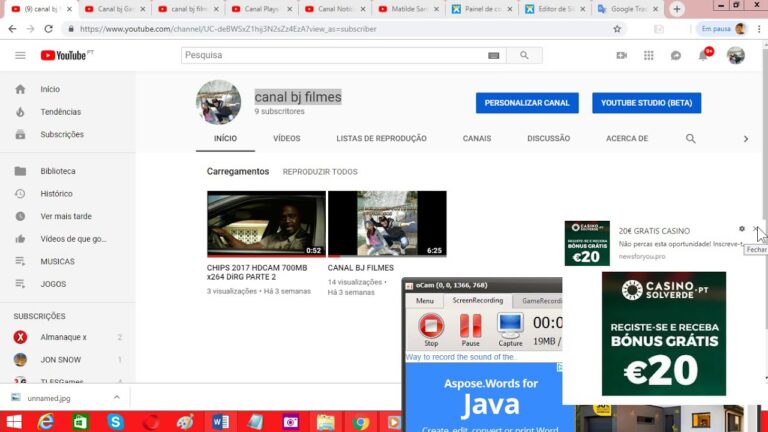Open Skype from the taskbar
This screenshot has height=432, width=768.
(115, 422)
